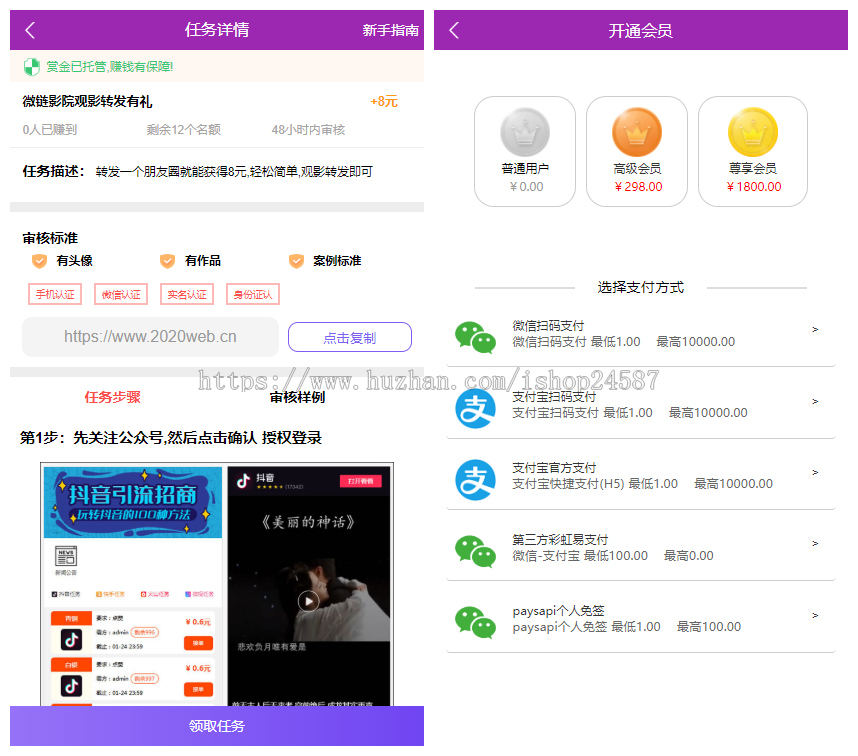Screen dimensions: 858x756
Task: Click the 第1步 step instruction text
Action: 171,438
